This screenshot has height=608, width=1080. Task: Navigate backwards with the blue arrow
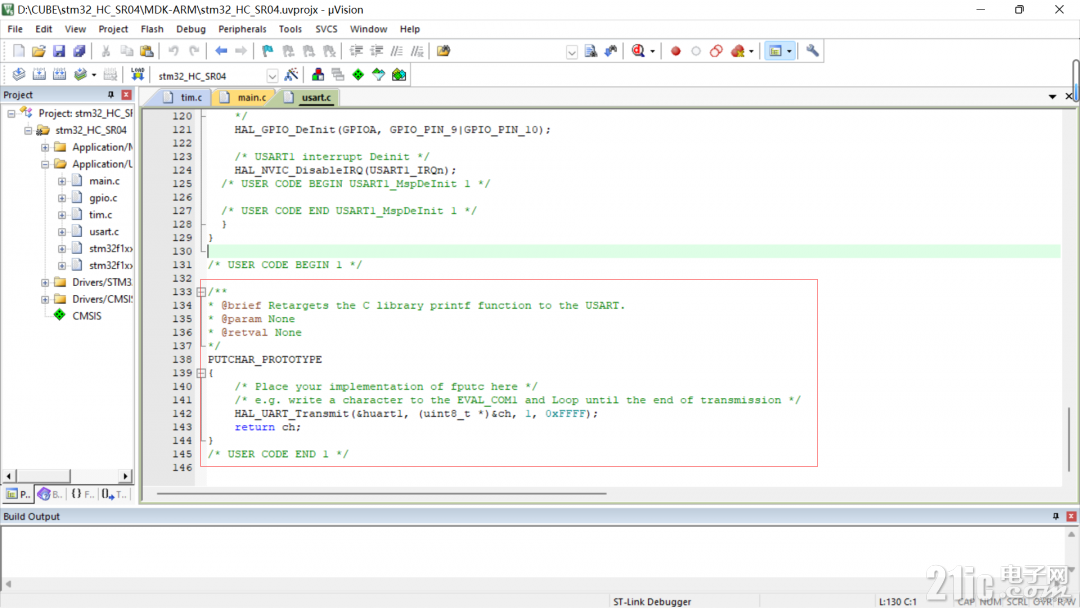tap(221, 51)
